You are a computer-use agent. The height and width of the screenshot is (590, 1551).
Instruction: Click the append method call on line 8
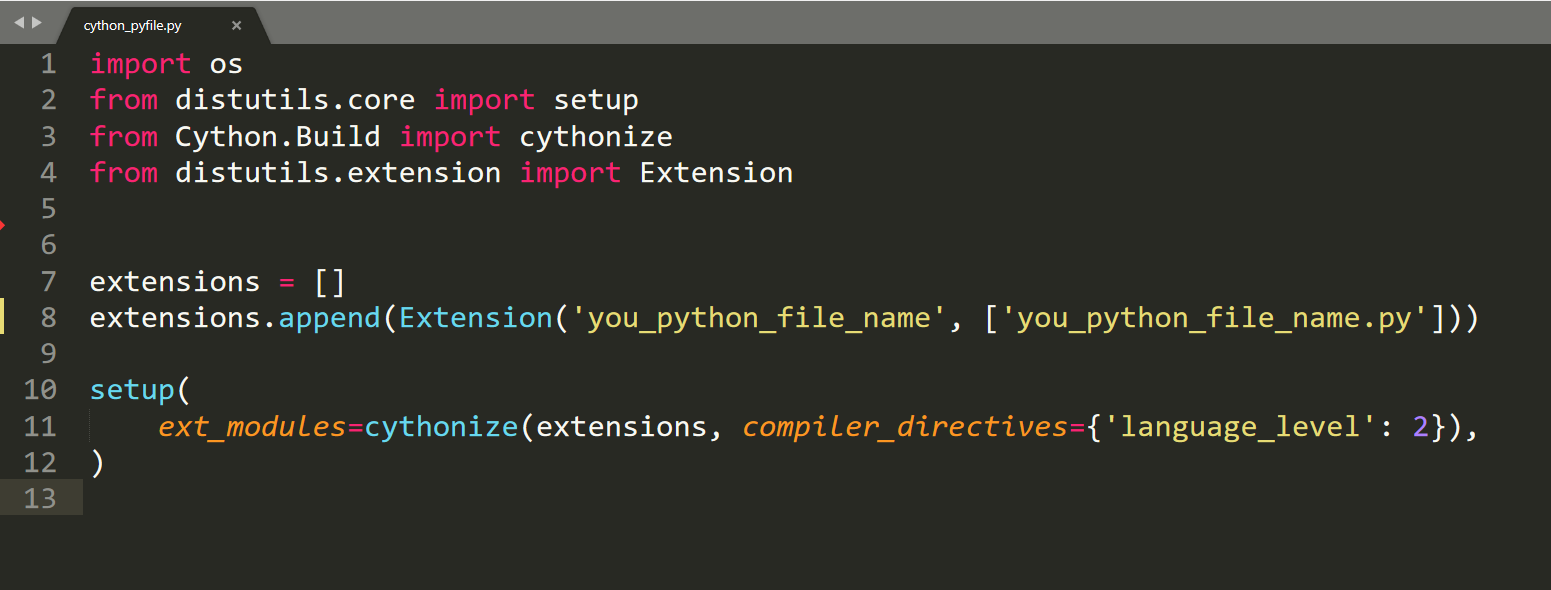click(x=329, y=319)
